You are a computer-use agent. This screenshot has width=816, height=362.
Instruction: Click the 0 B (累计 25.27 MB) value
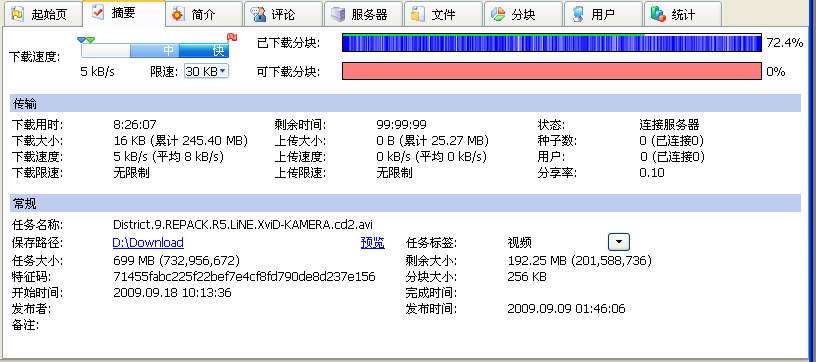(x=432, y=141)
